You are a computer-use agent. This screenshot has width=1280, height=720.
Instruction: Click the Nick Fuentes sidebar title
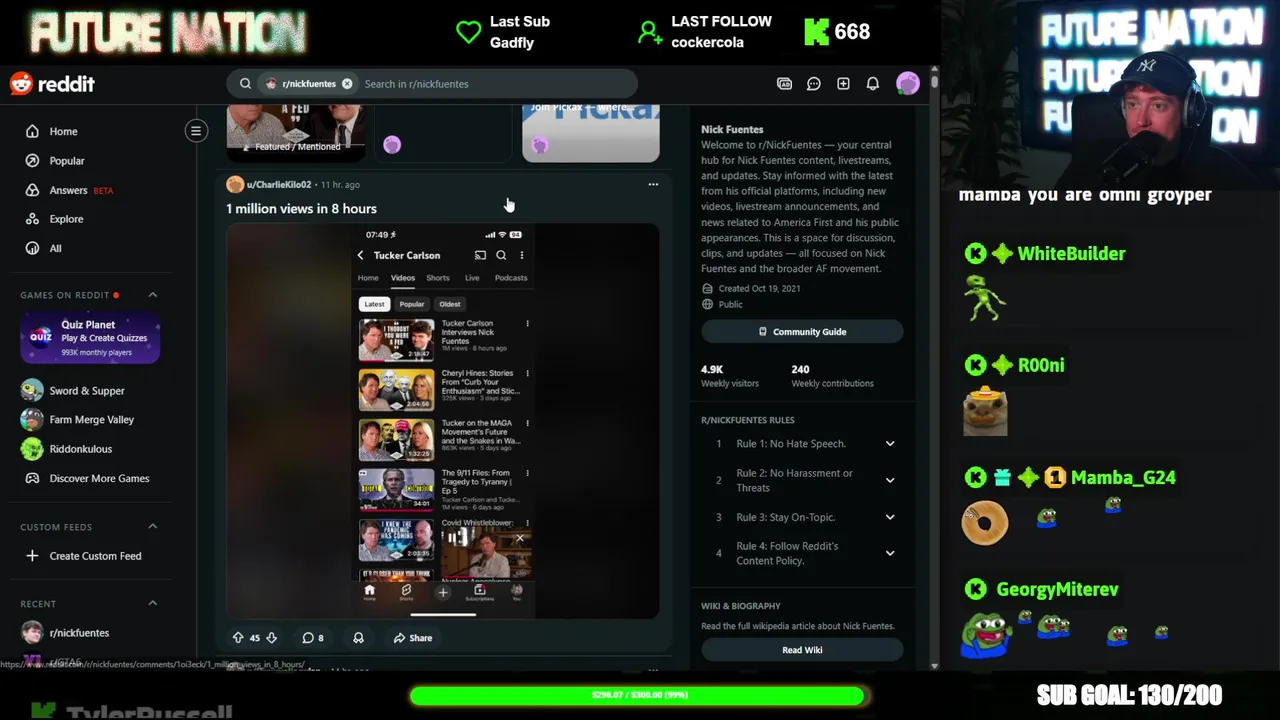point(732,130)
